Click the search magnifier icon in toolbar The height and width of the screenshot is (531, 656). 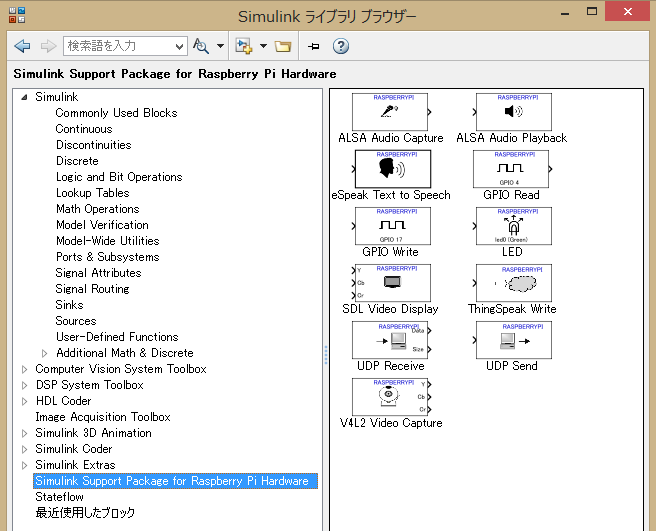[x=201, y=46]
